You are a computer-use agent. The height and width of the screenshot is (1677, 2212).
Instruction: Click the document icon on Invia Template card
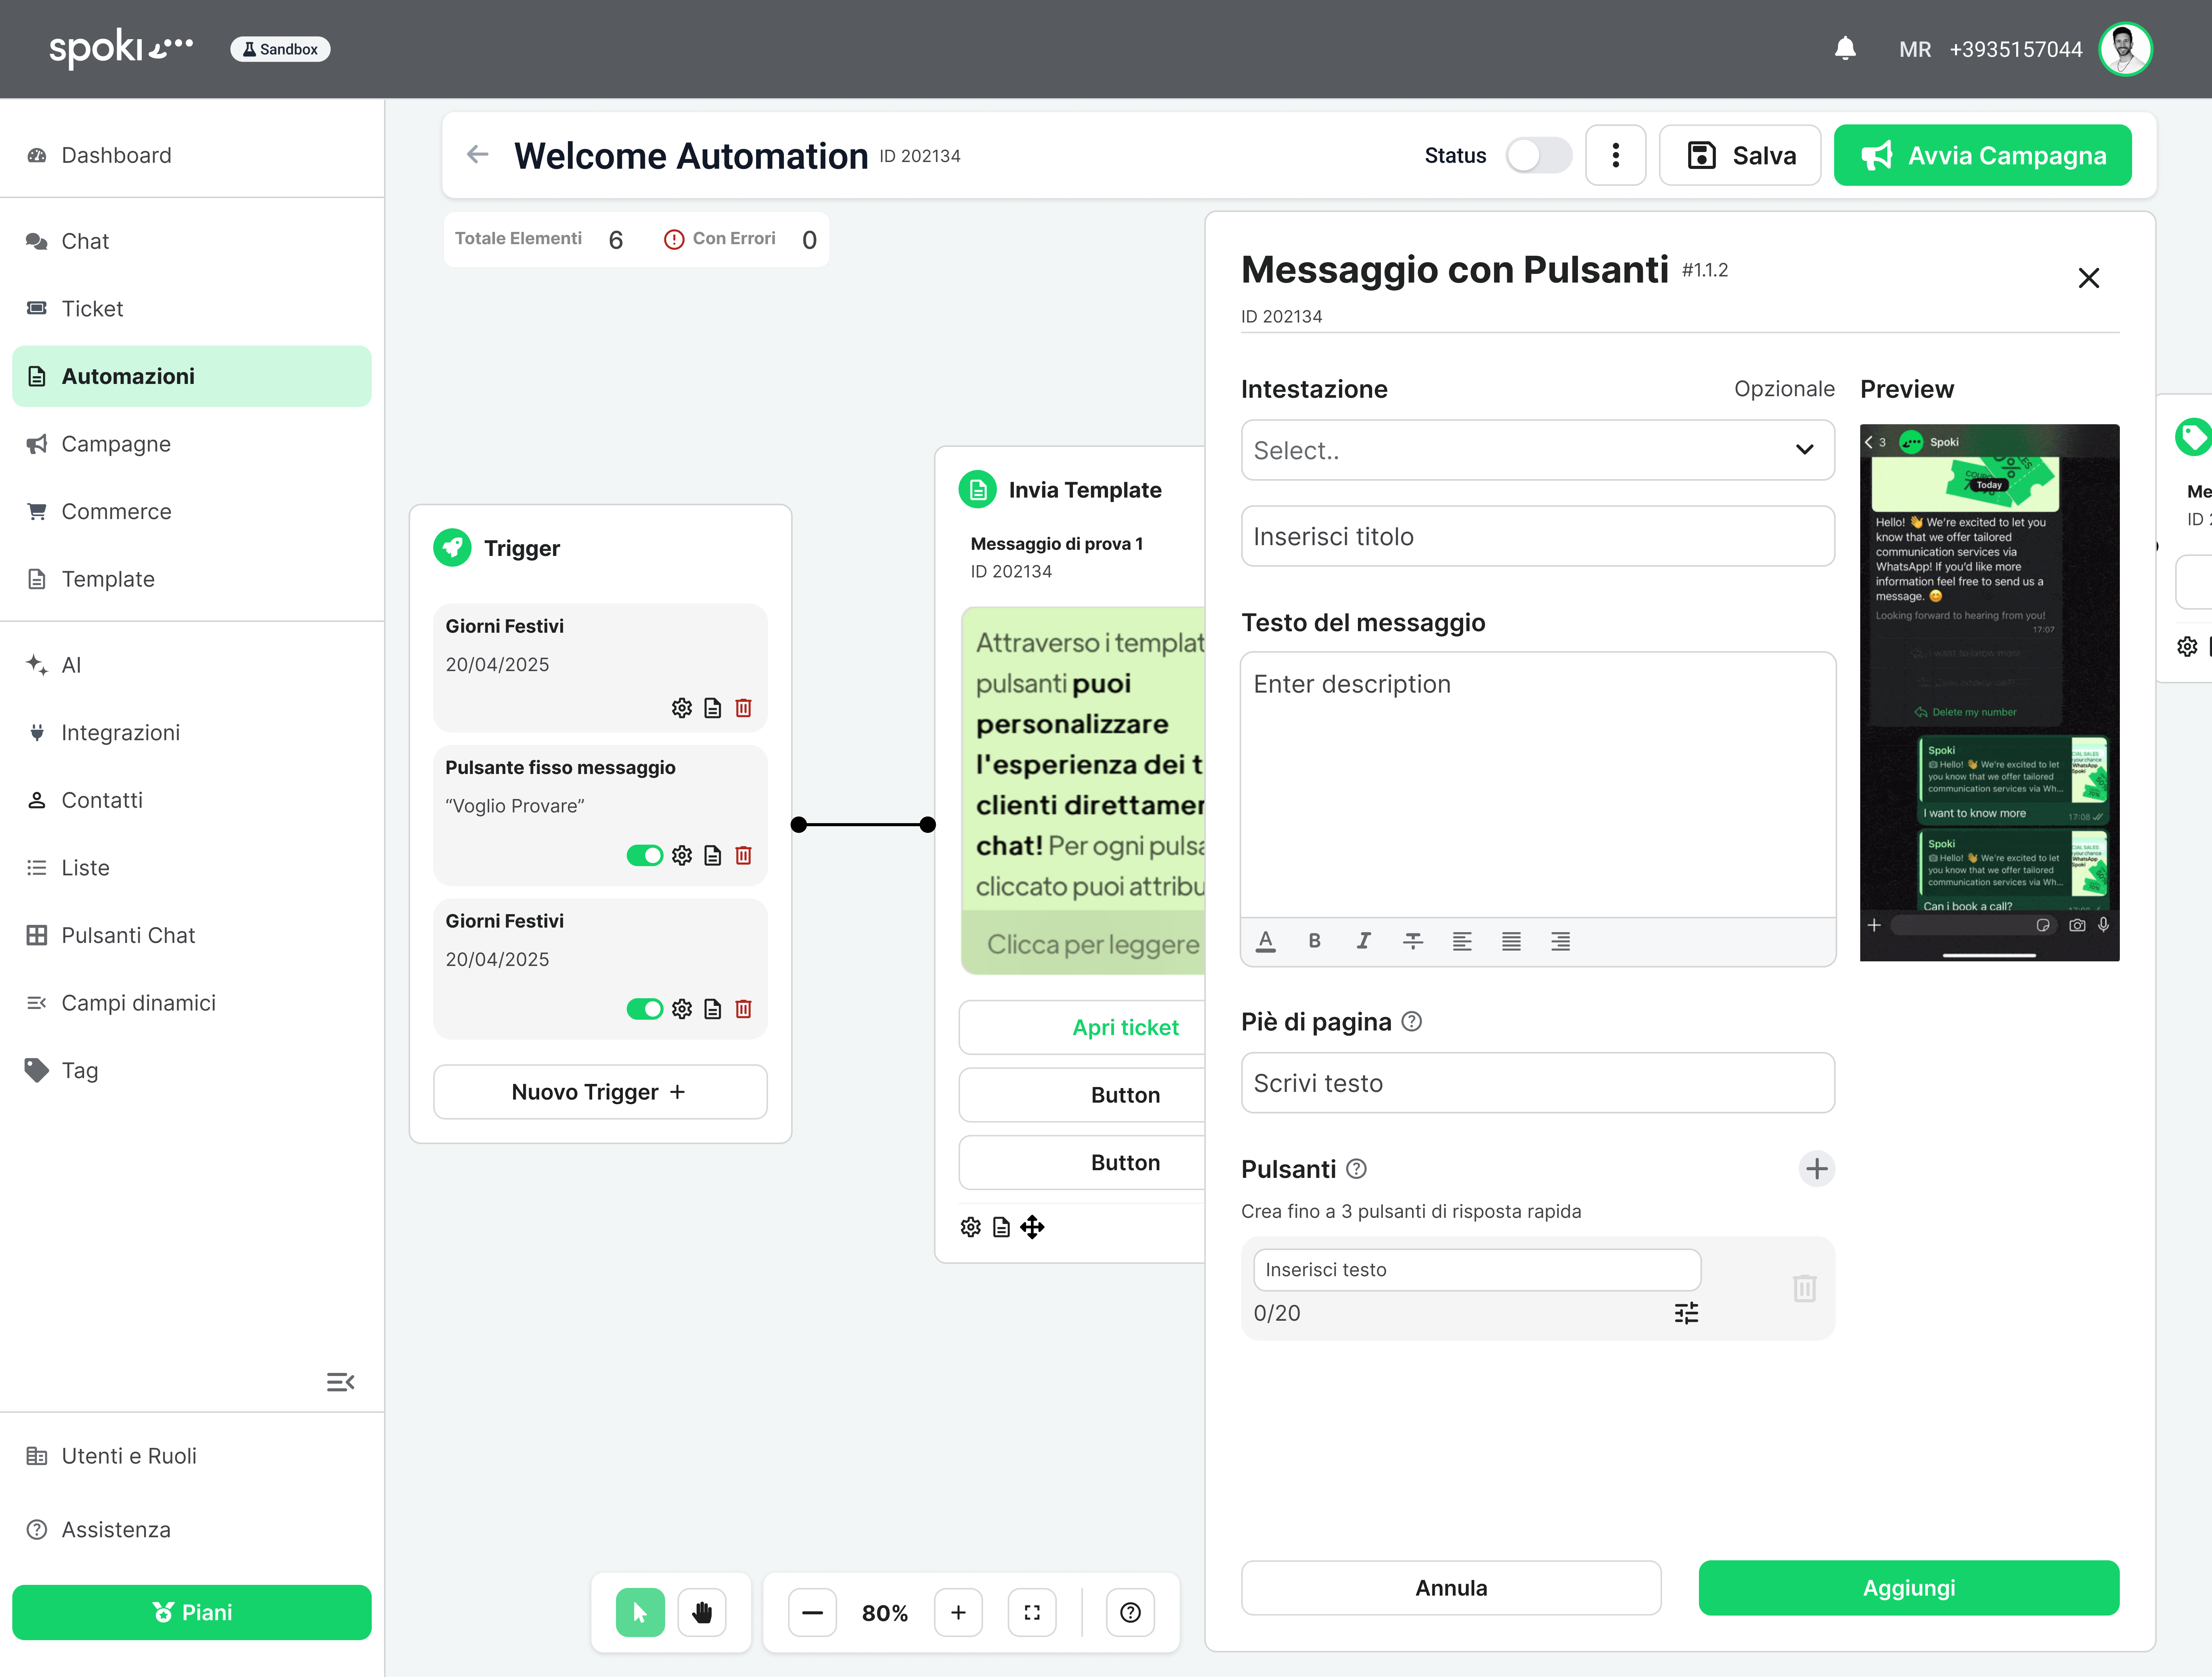pos(1001,1227)
